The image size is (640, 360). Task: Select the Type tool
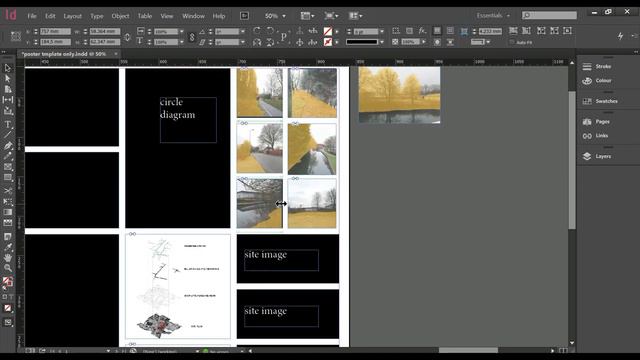tap(7, 124)
